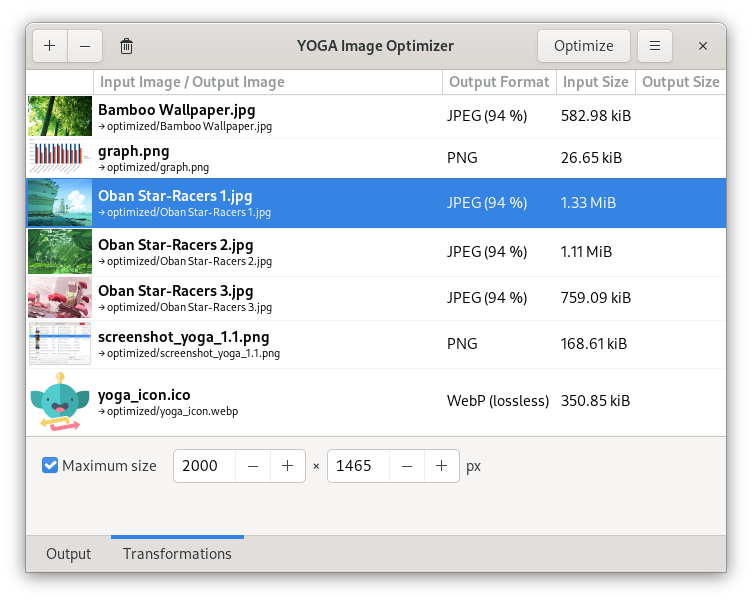The width and height of the screenshot is (752, 601).
Task: Click the height input field showing 1465
Action: click(359, 466)
